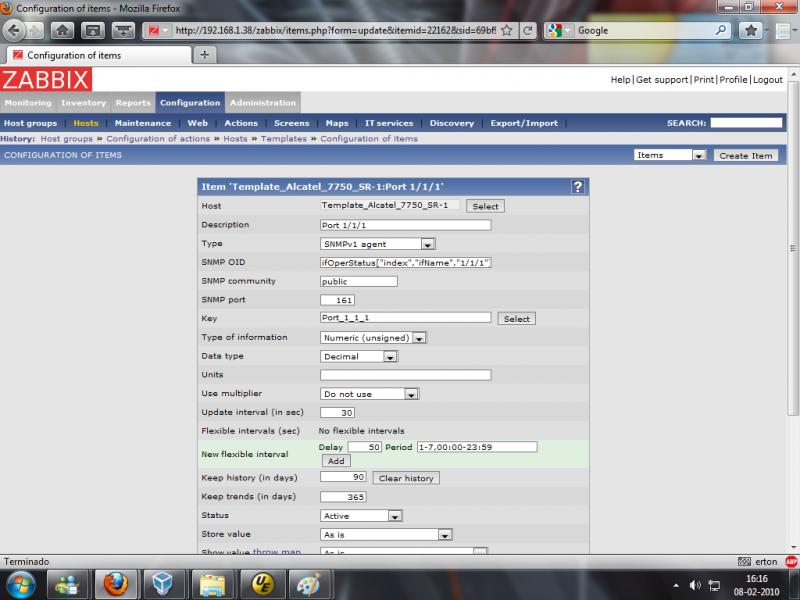
Task: Click the help question mark icon in item header
Action: [x=578, y=187]
